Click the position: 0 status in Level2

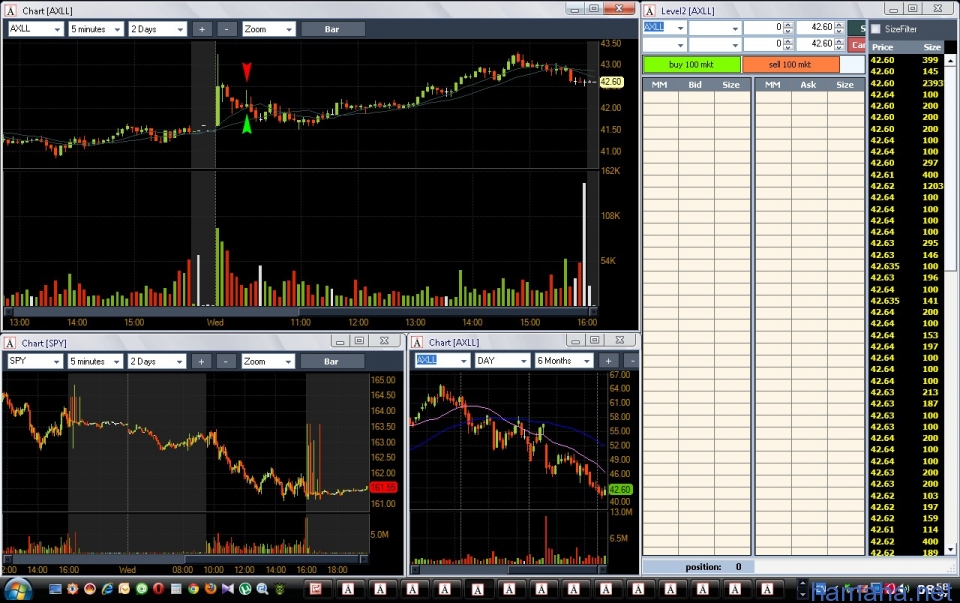(x=713, y=567)
